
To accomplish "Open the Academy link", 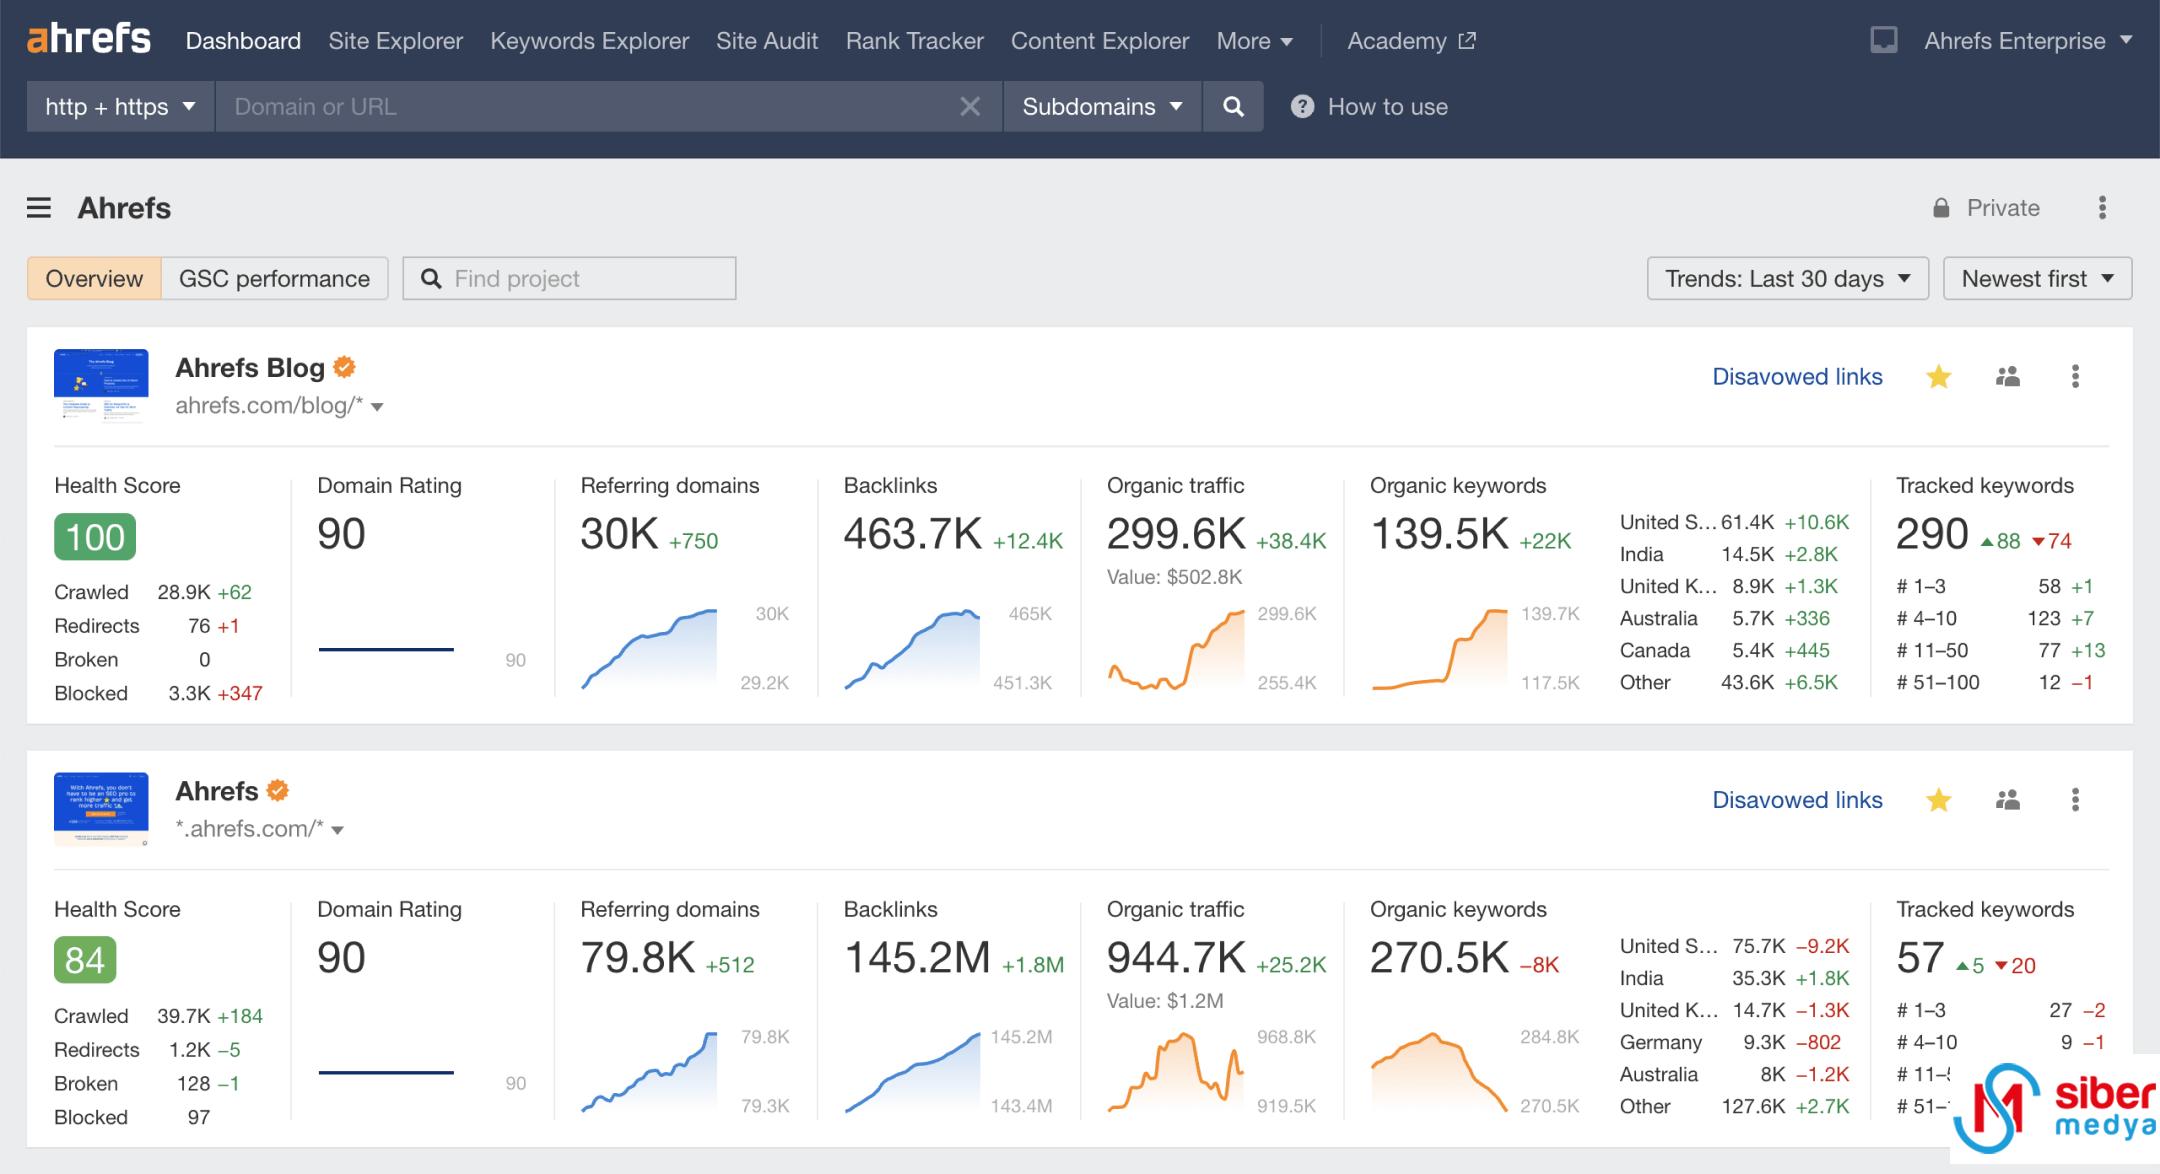I will pos(1411,41).
